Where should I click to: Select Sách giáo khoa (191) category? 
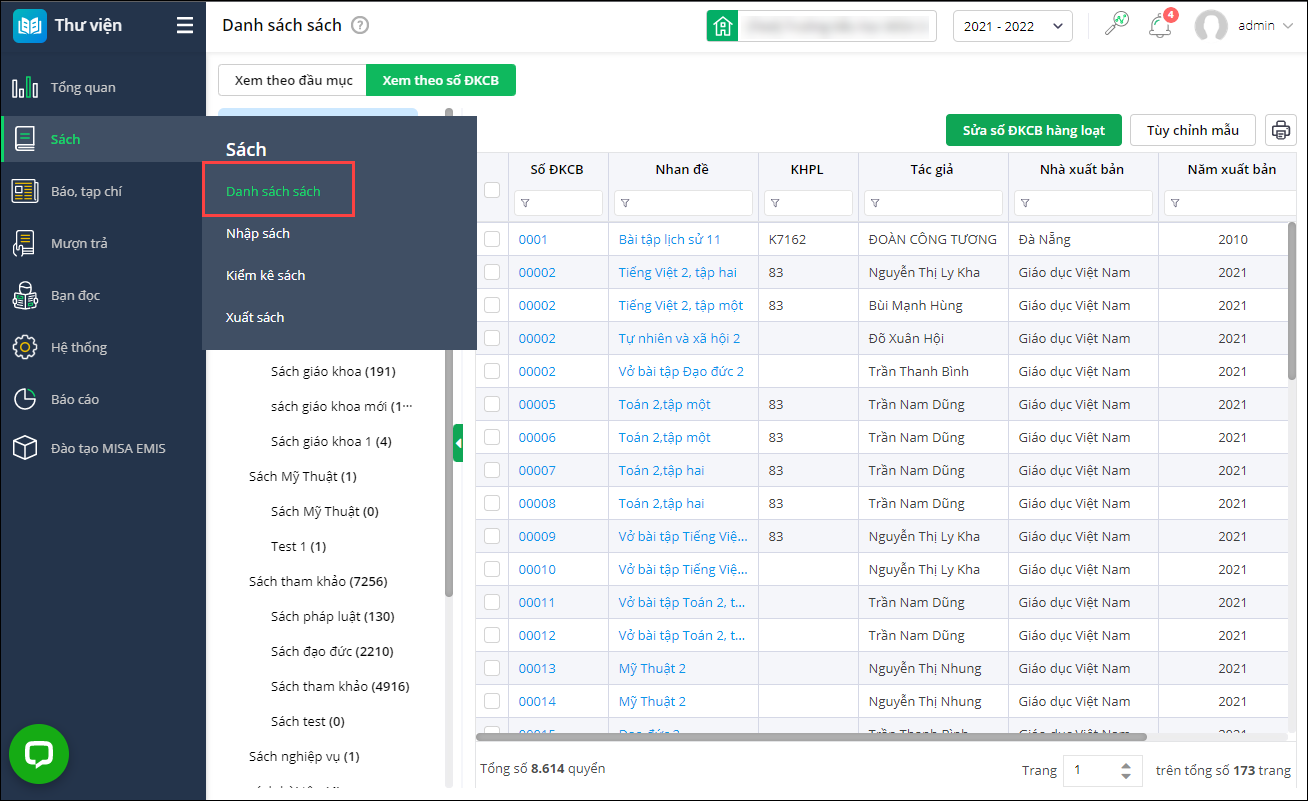pyautogui.click(x=333, y=371)
